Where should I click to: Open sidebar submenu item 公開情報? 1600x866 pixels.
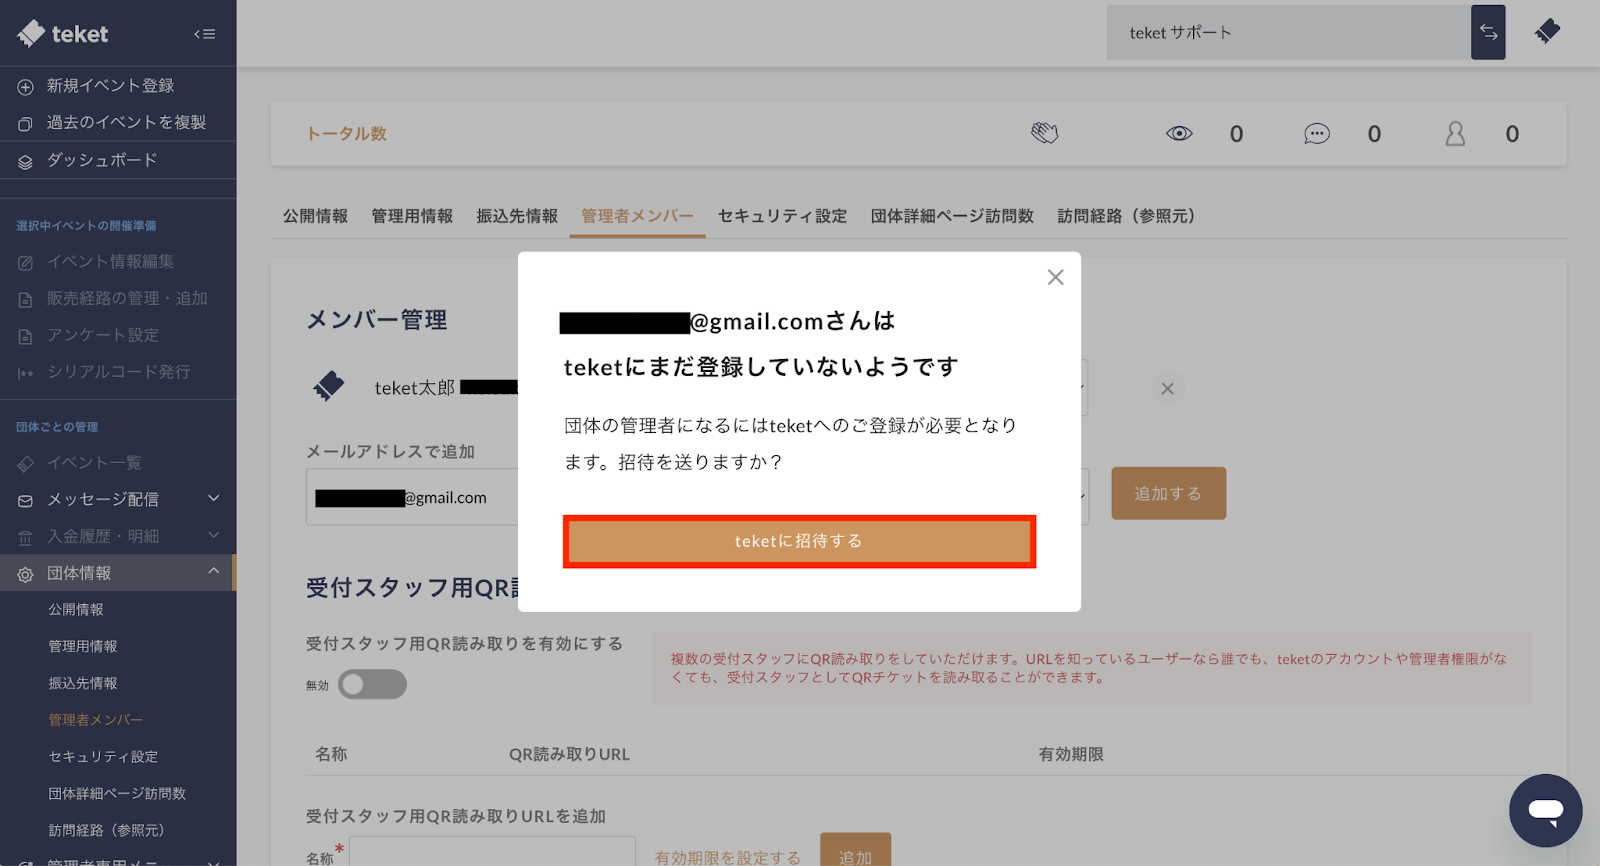point(76,609)
